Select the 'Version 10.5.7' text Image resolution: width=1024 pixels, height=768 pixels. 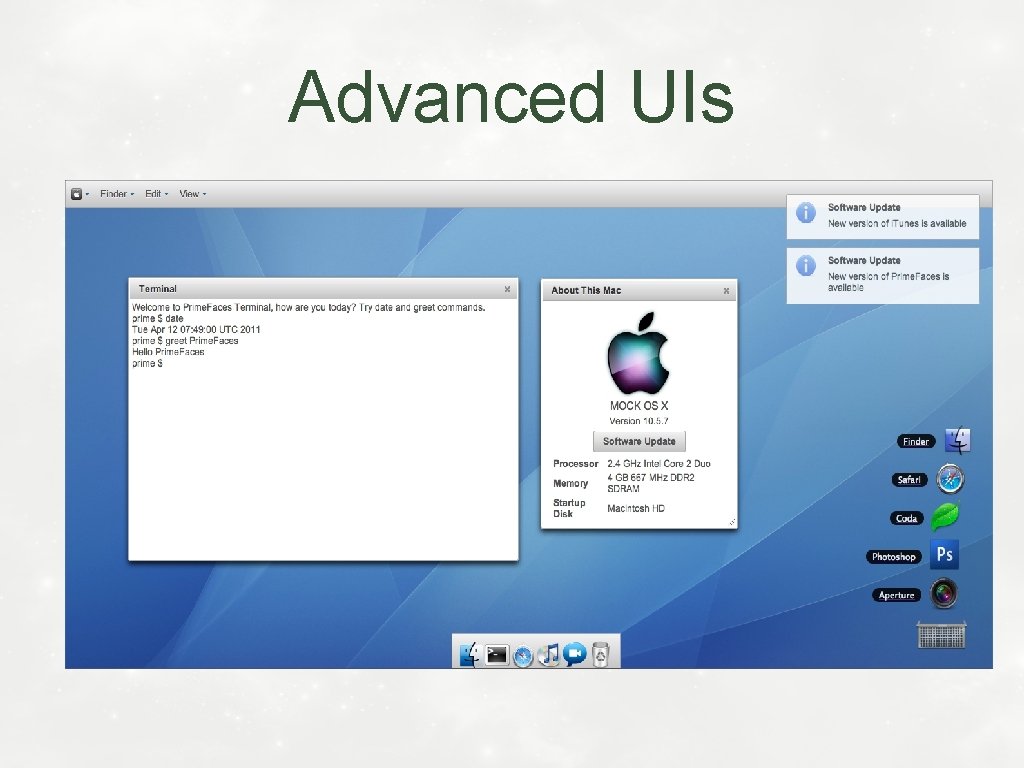pyautogui.click(x=639, y=421)
